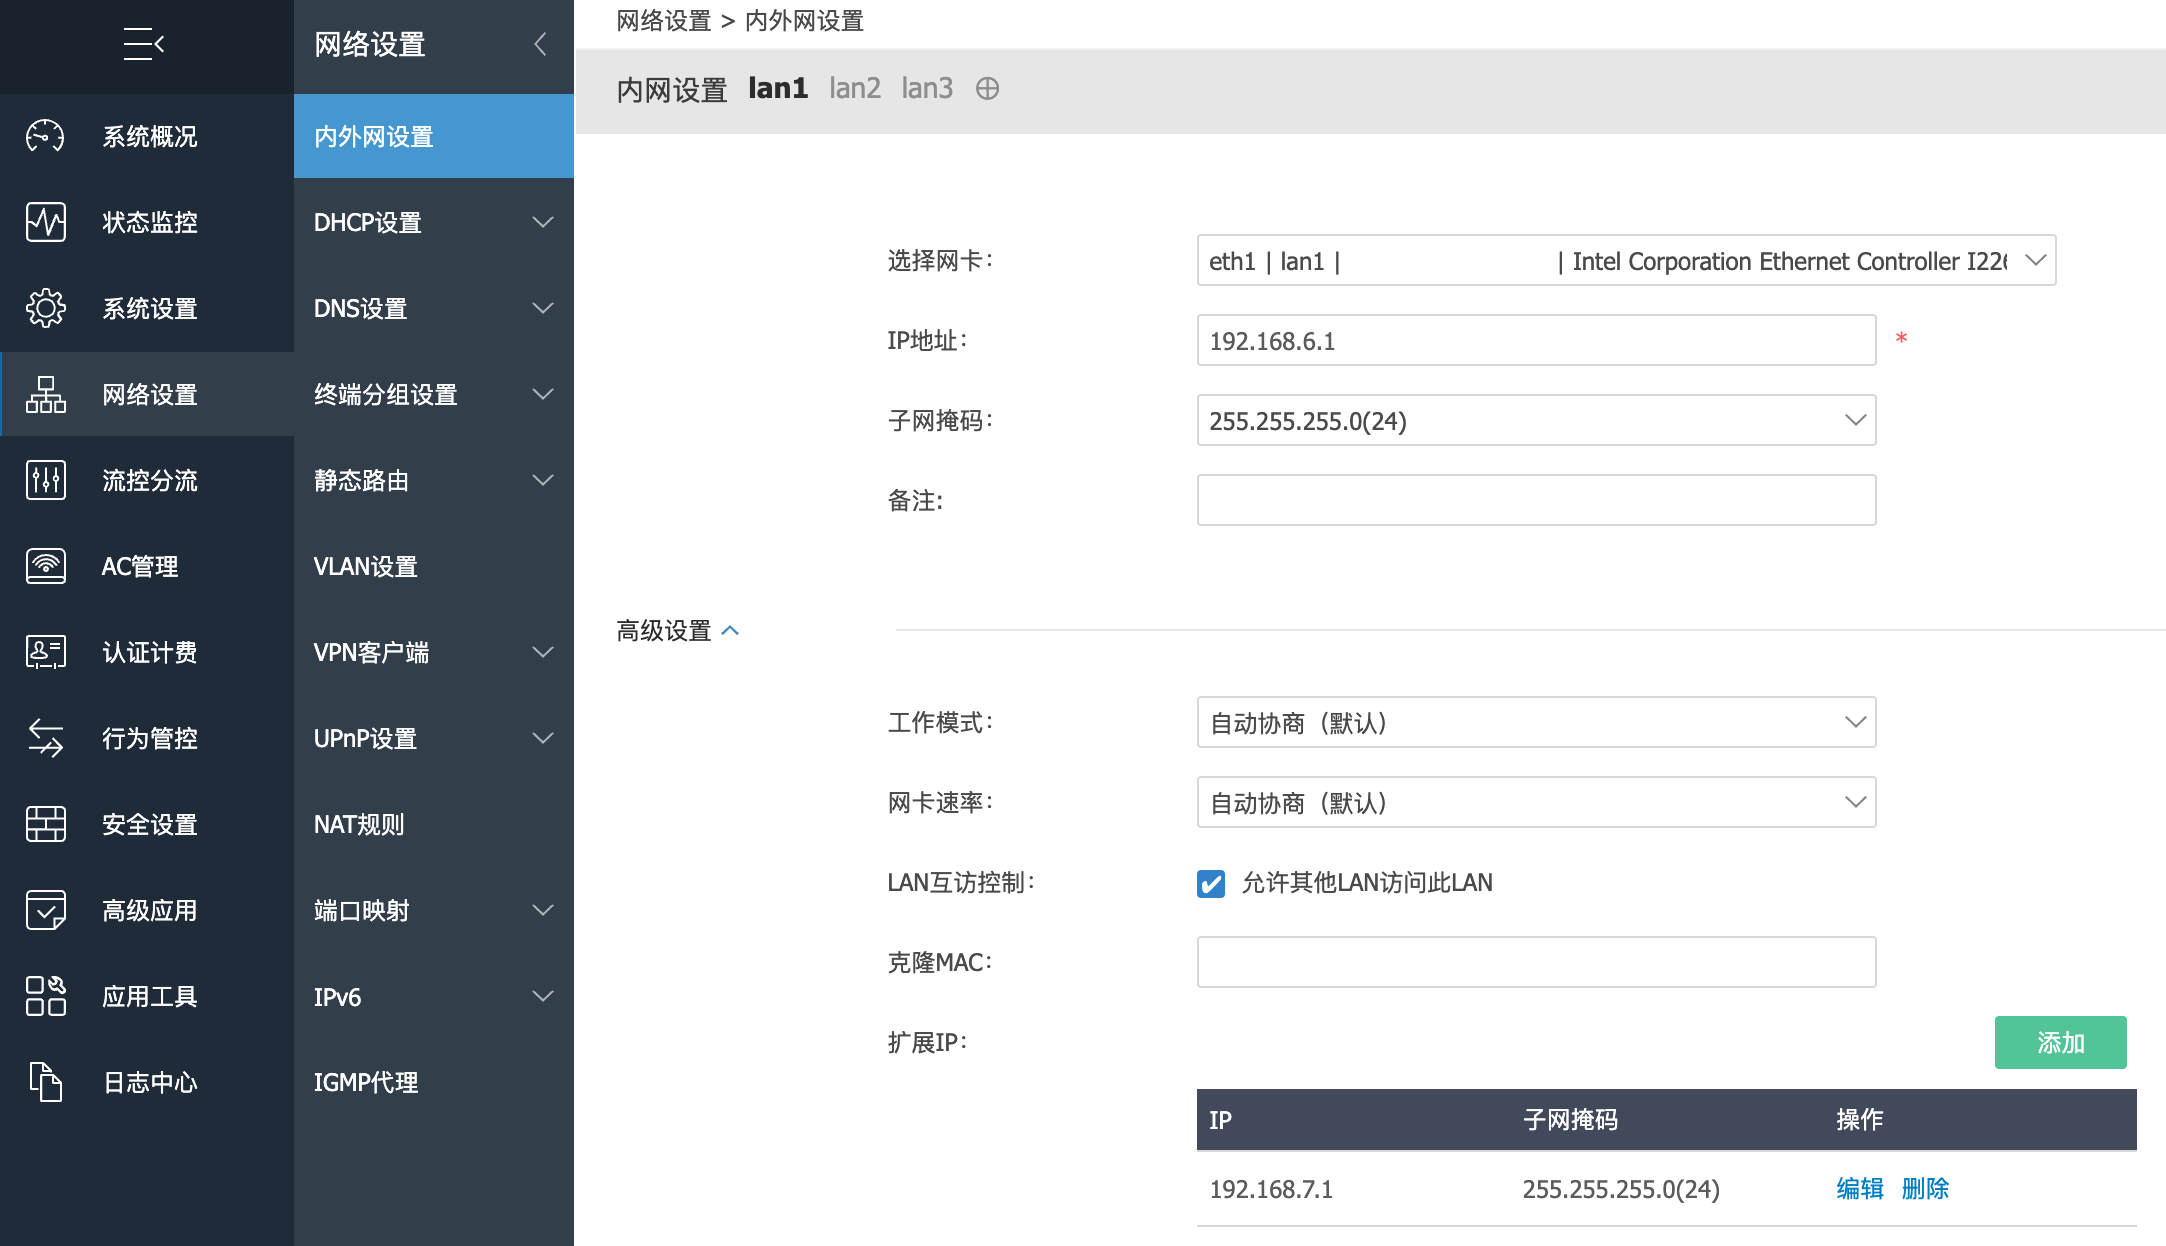
Task: Open the VLAN设置 menu item
Action: (366, 566)
